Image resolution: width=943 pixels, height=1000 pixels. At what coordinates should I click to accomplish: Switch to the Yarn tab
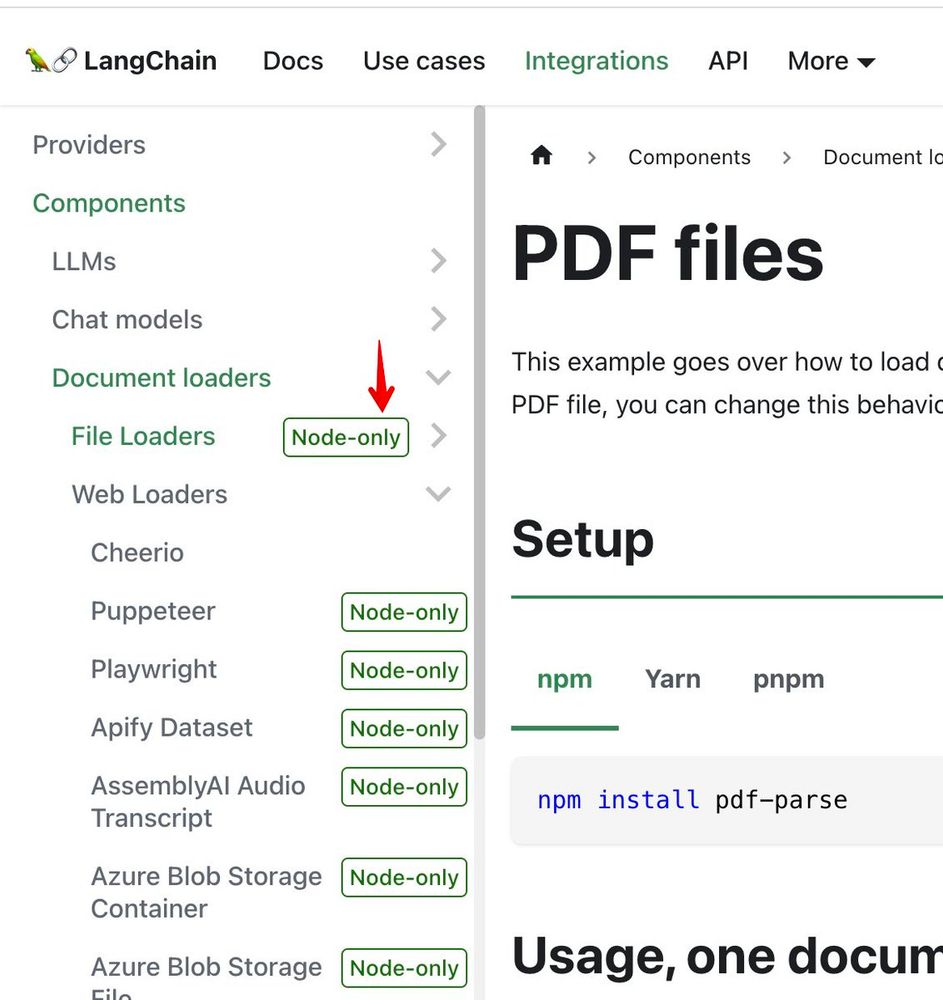coord(673,679)
